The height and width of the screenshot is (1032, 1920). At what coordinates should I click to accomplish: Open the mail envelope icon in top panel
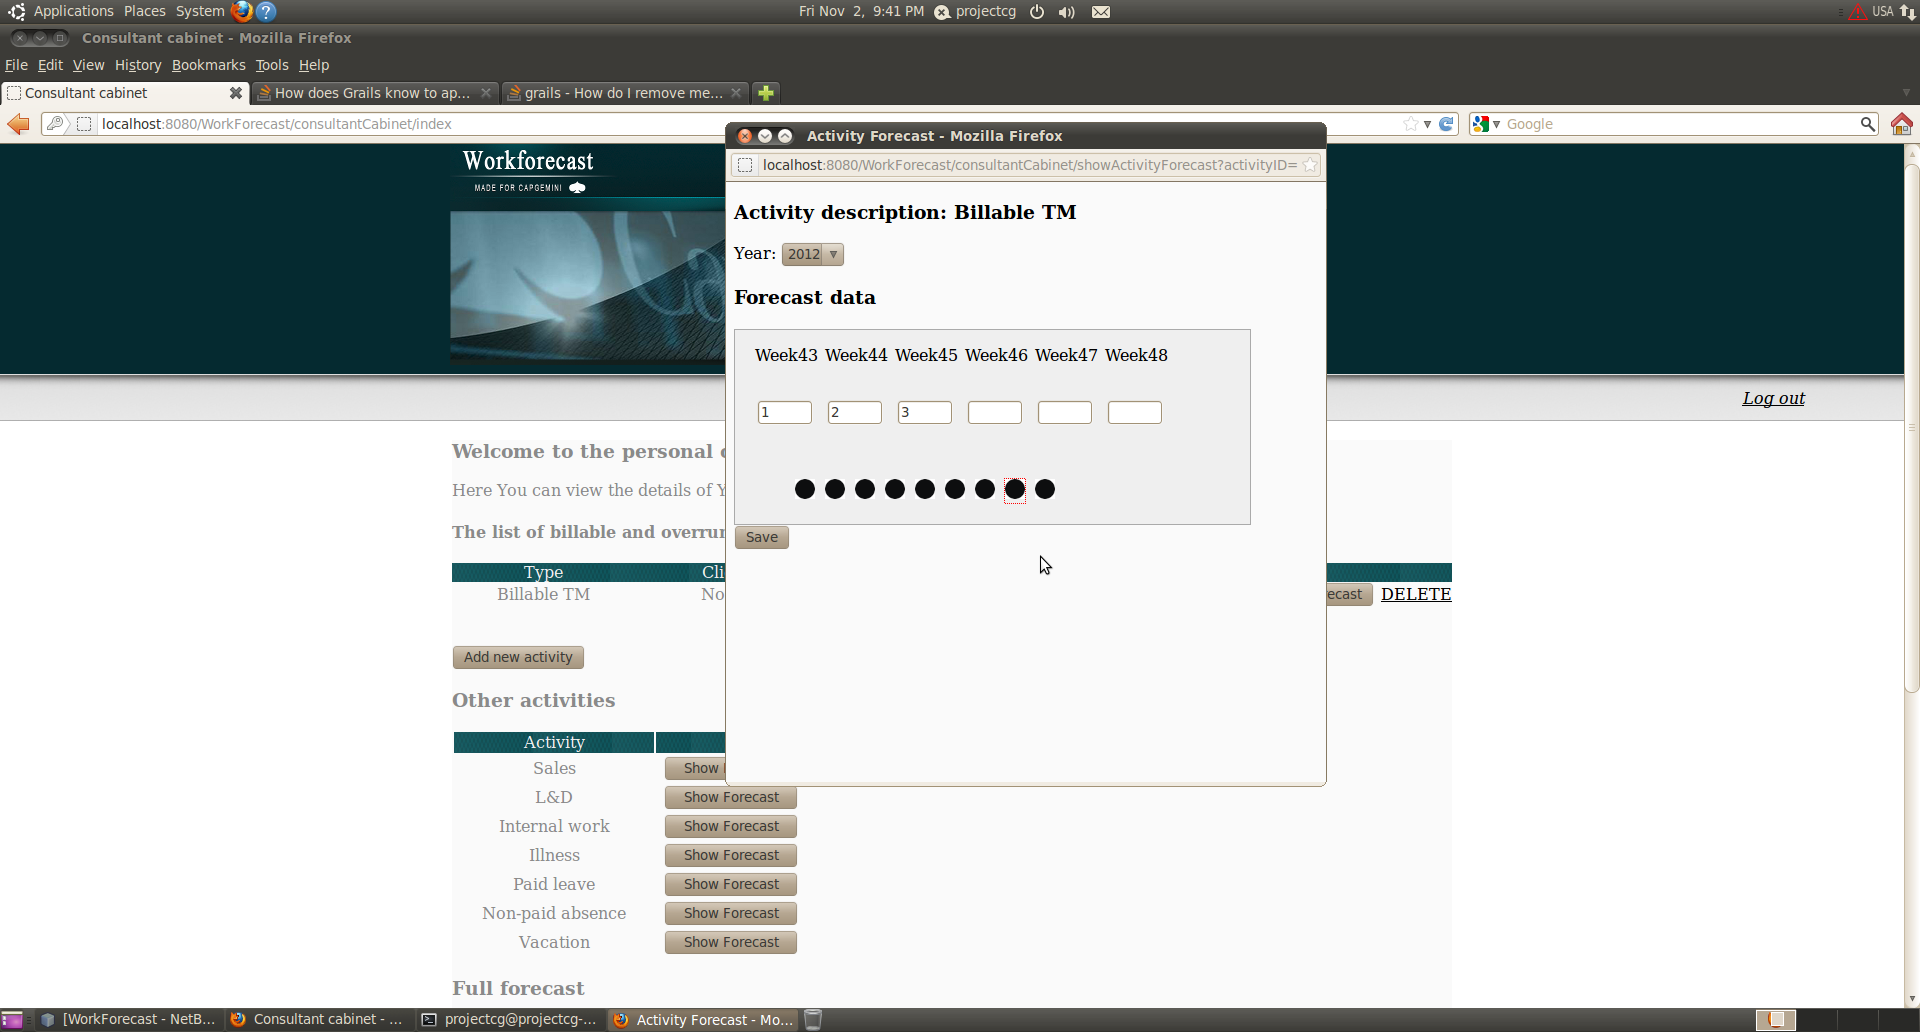click(x=1101, y=12)
